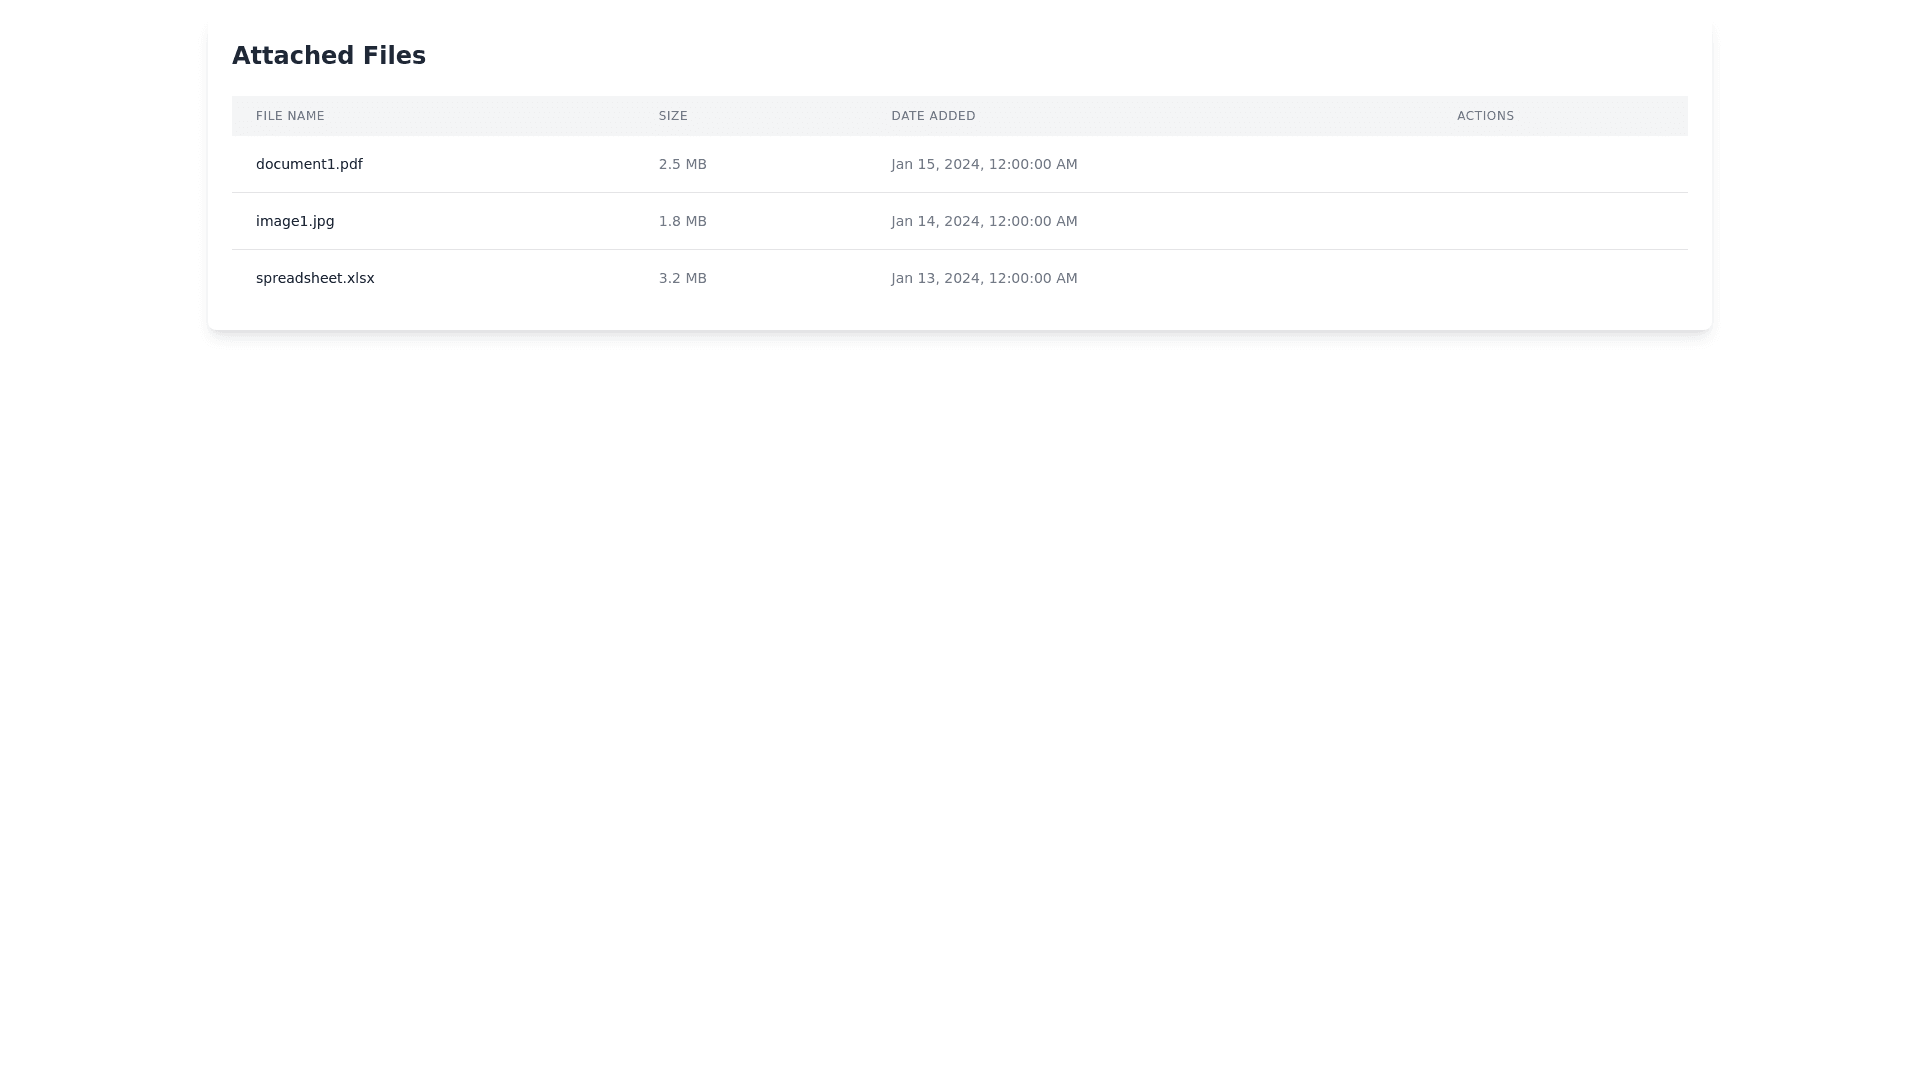Open the image1.jpg file
Image resolution: width=1920 pixels, height=1080 pixels.
(x=295, y=221)
